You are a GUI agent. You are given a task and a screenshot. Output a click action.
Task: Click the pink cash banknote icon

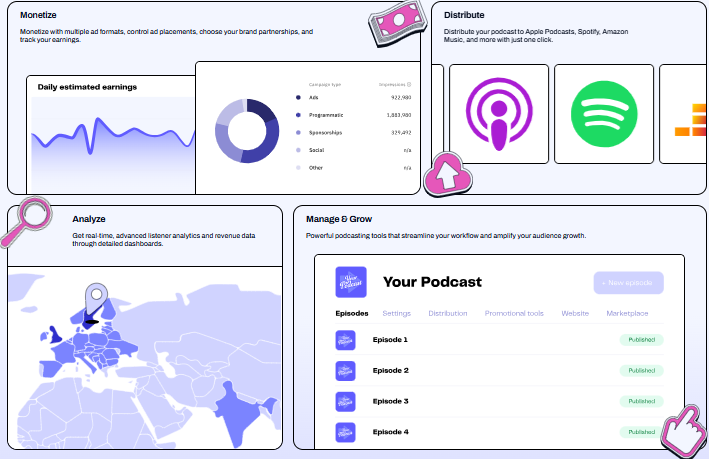click(398, 23)
